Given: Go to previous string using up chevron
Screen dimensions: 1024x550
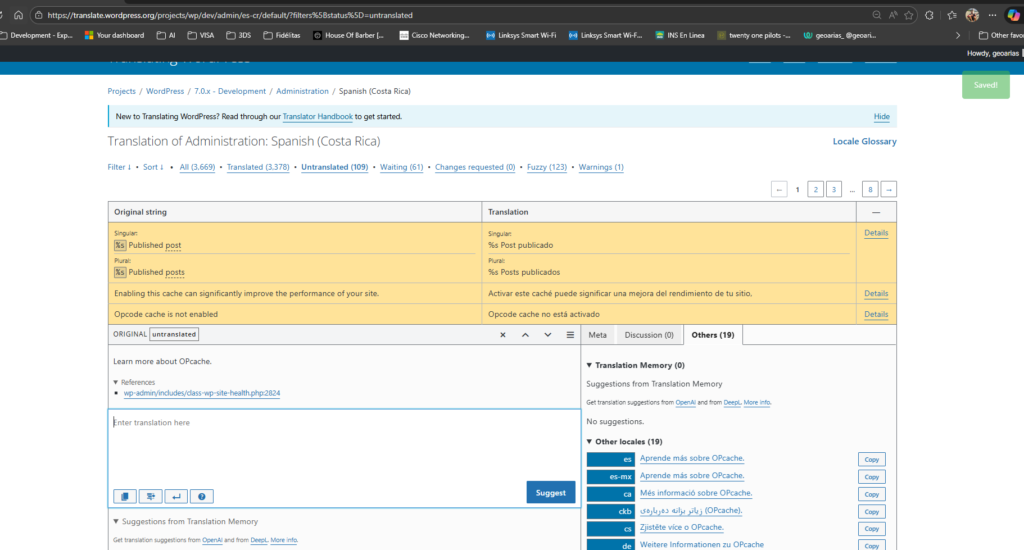Looking at the screenshot, I should click(525, 335).
